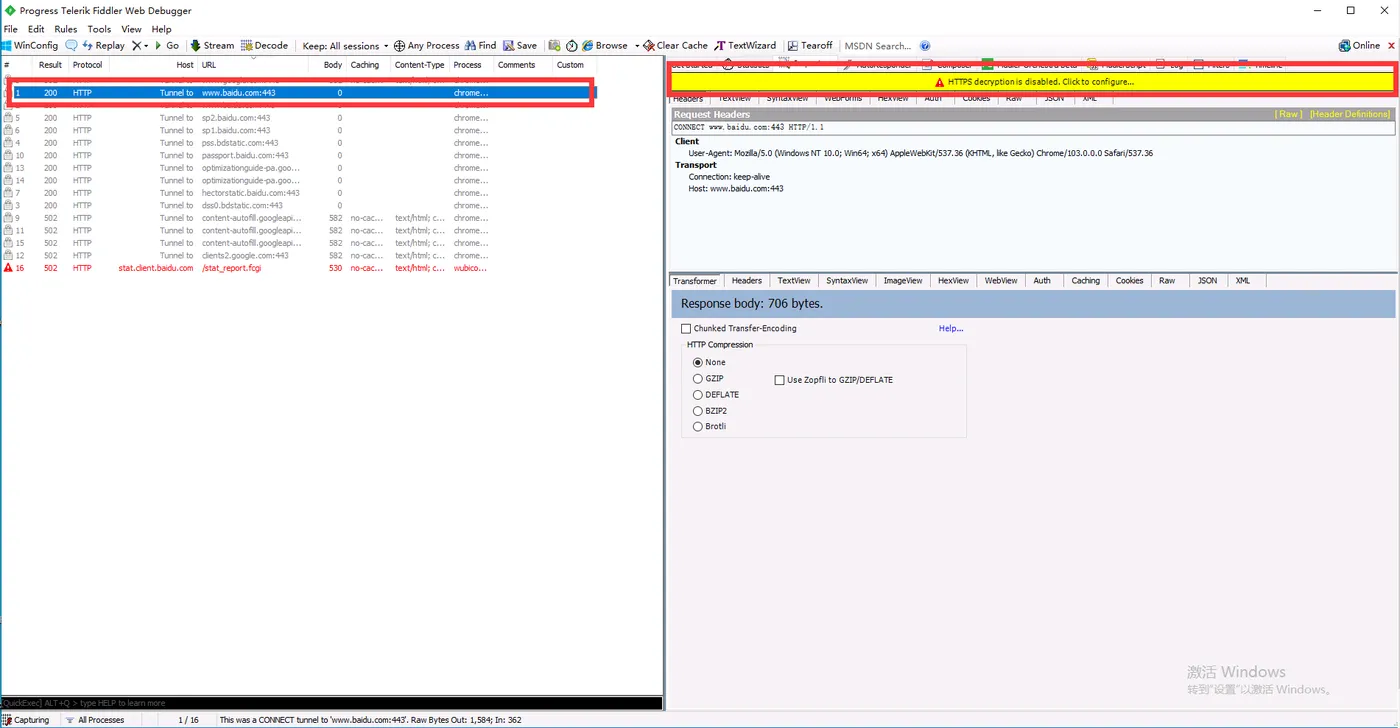1400x728 pixels.
Task: Toggle Stream mode in toolbar
Action: tap(212, 46)
